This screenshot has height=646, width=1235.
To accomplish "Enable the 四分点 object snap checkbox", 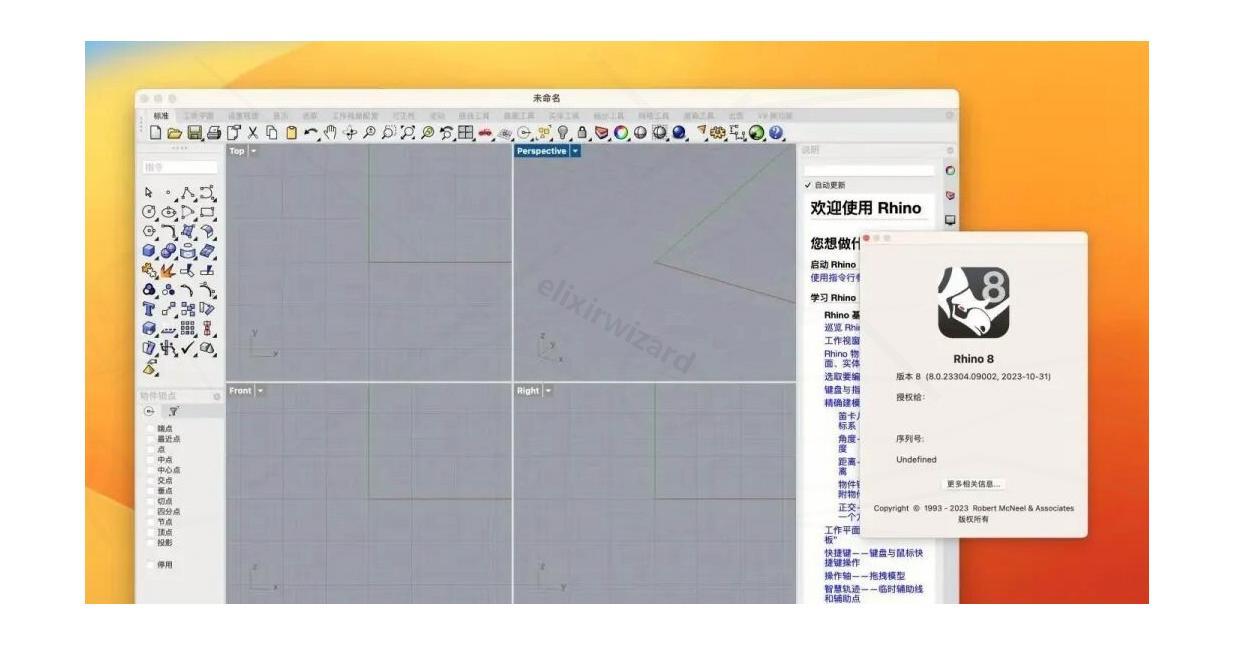I will pyautogui.click(x=151, y=511).
